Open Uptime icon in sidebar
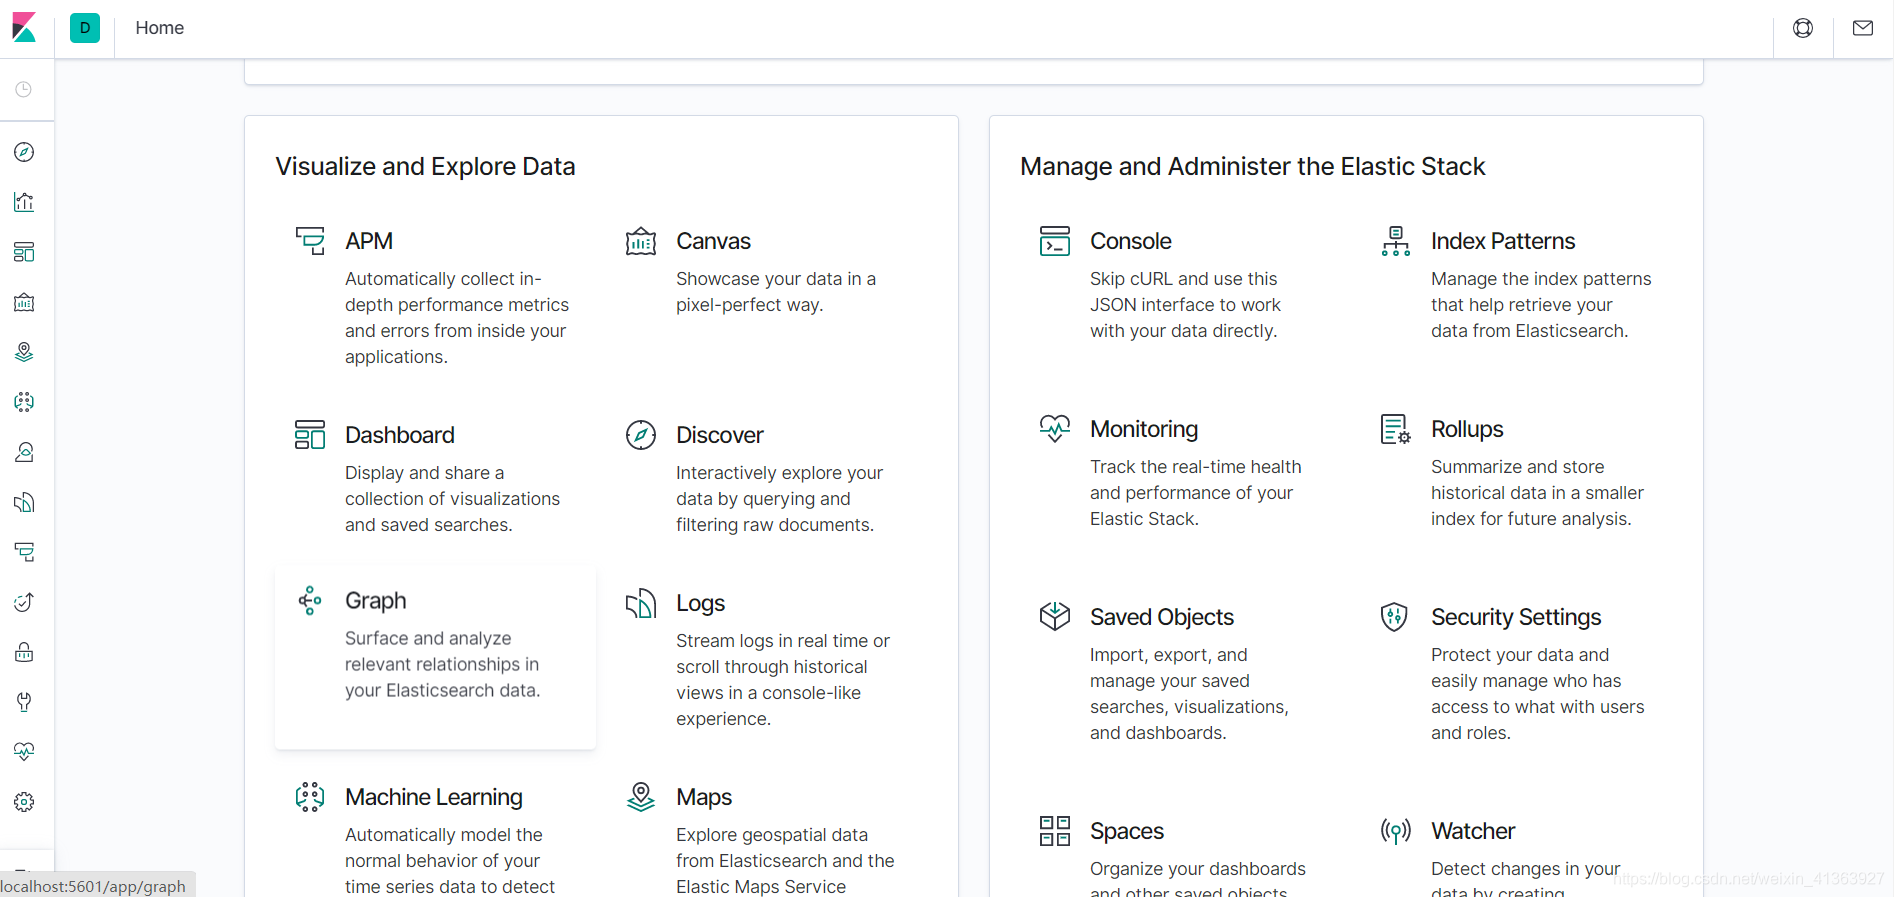The width and height of the screenshot is (1894, 897). pyautogui.click(x=24, y=602)
